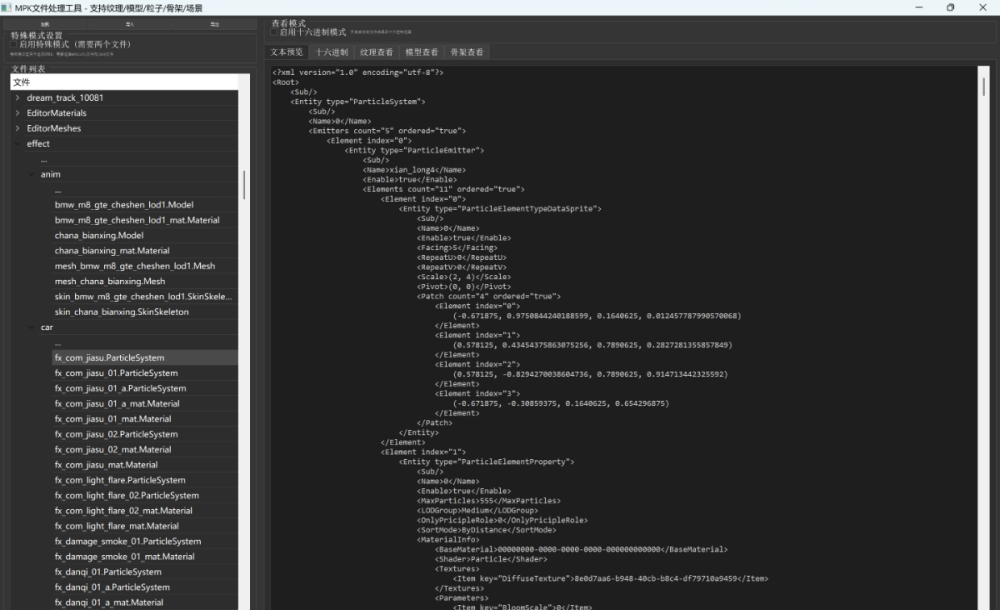The width and height of the screenshot is (1000, 610).
Task: Switch to the 十六进制 tab
Action: (332, 52)
